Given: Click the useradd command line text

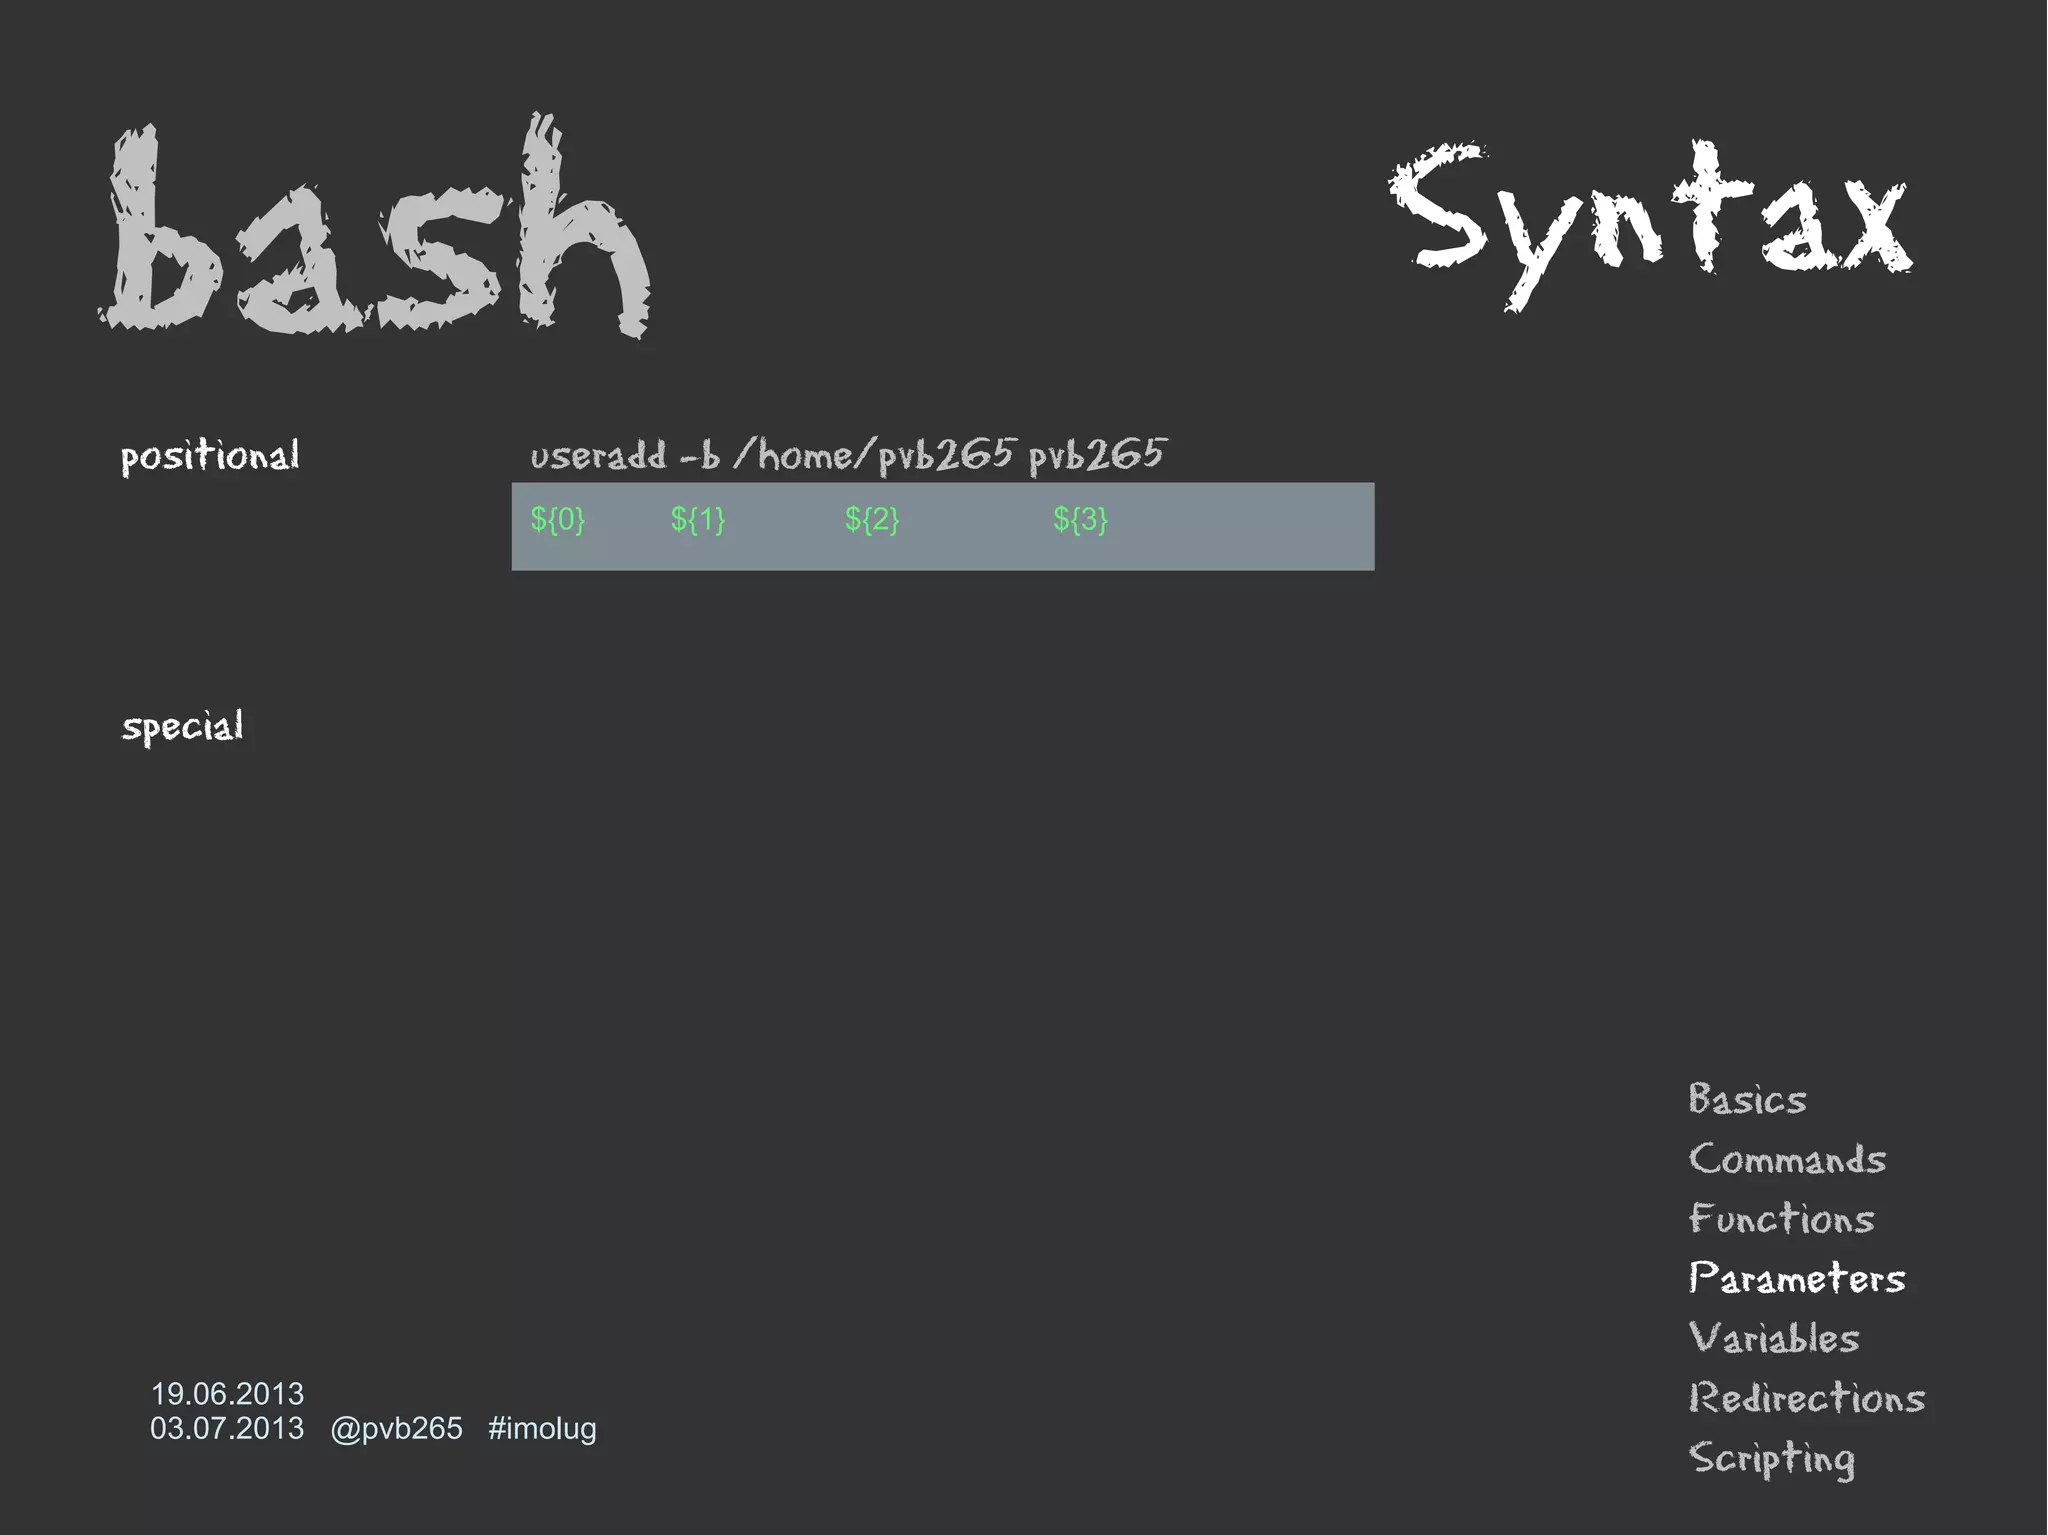Looking at the screenshot, I should tap(848, 454).
